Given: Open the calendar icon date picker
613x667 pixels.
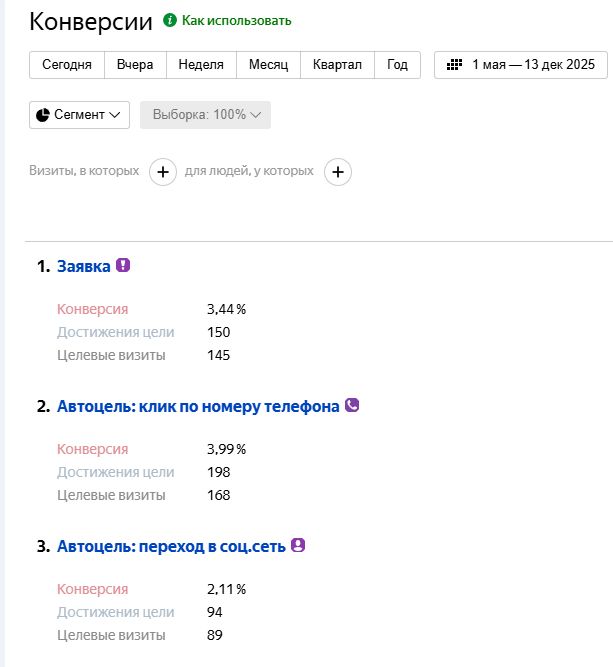Looking at the screenshot, I should (454, 65).
